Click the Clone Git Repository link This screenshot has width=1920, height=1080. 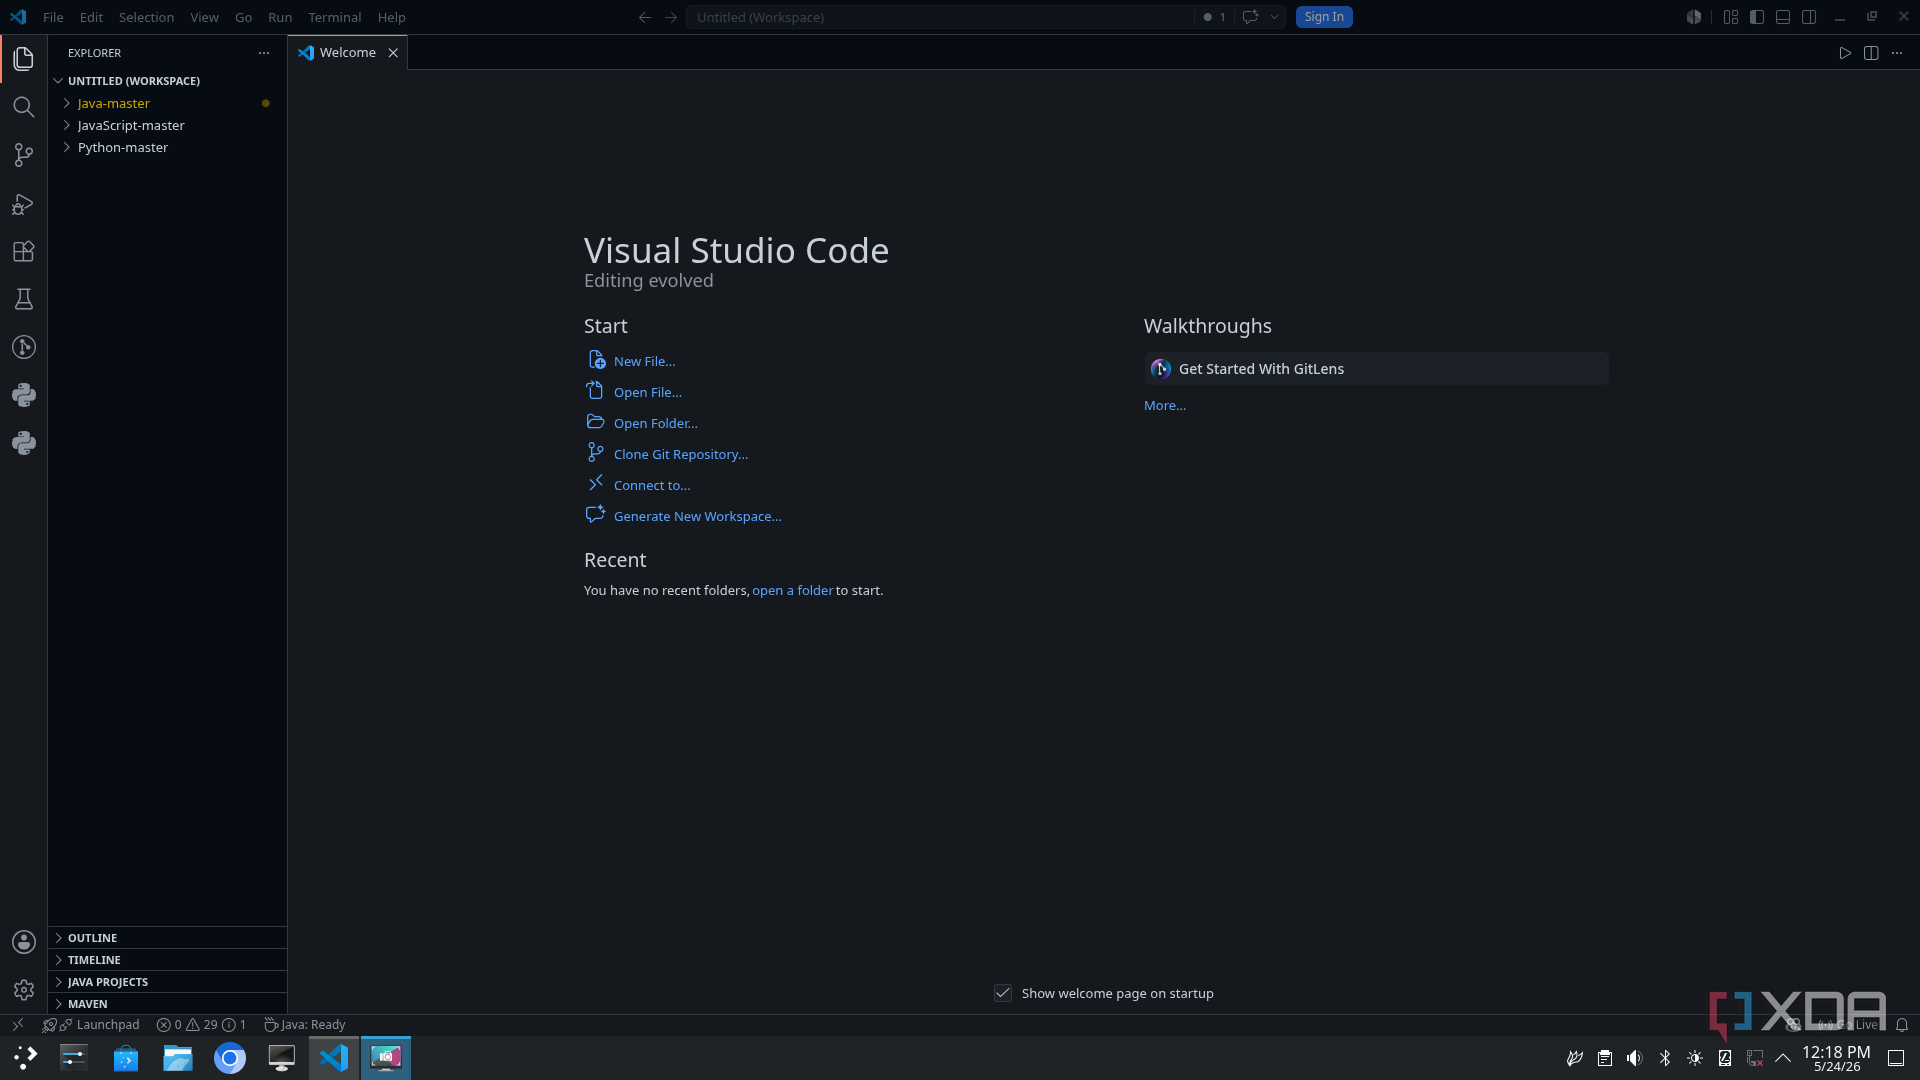coord(681,454)
